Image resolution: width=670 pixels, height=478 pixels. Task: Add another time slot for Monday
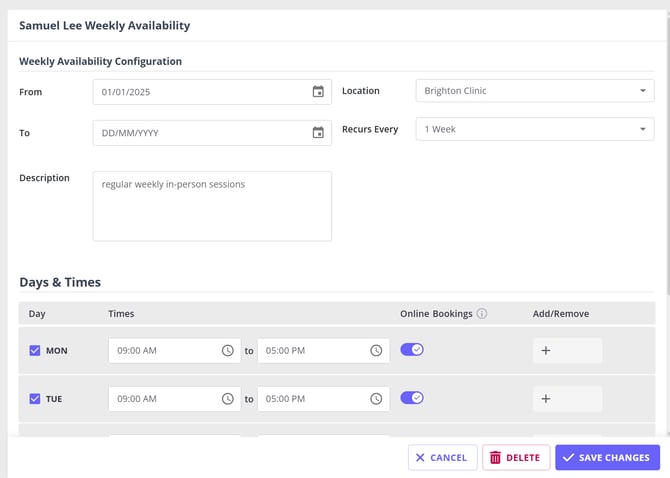[546, 351]
